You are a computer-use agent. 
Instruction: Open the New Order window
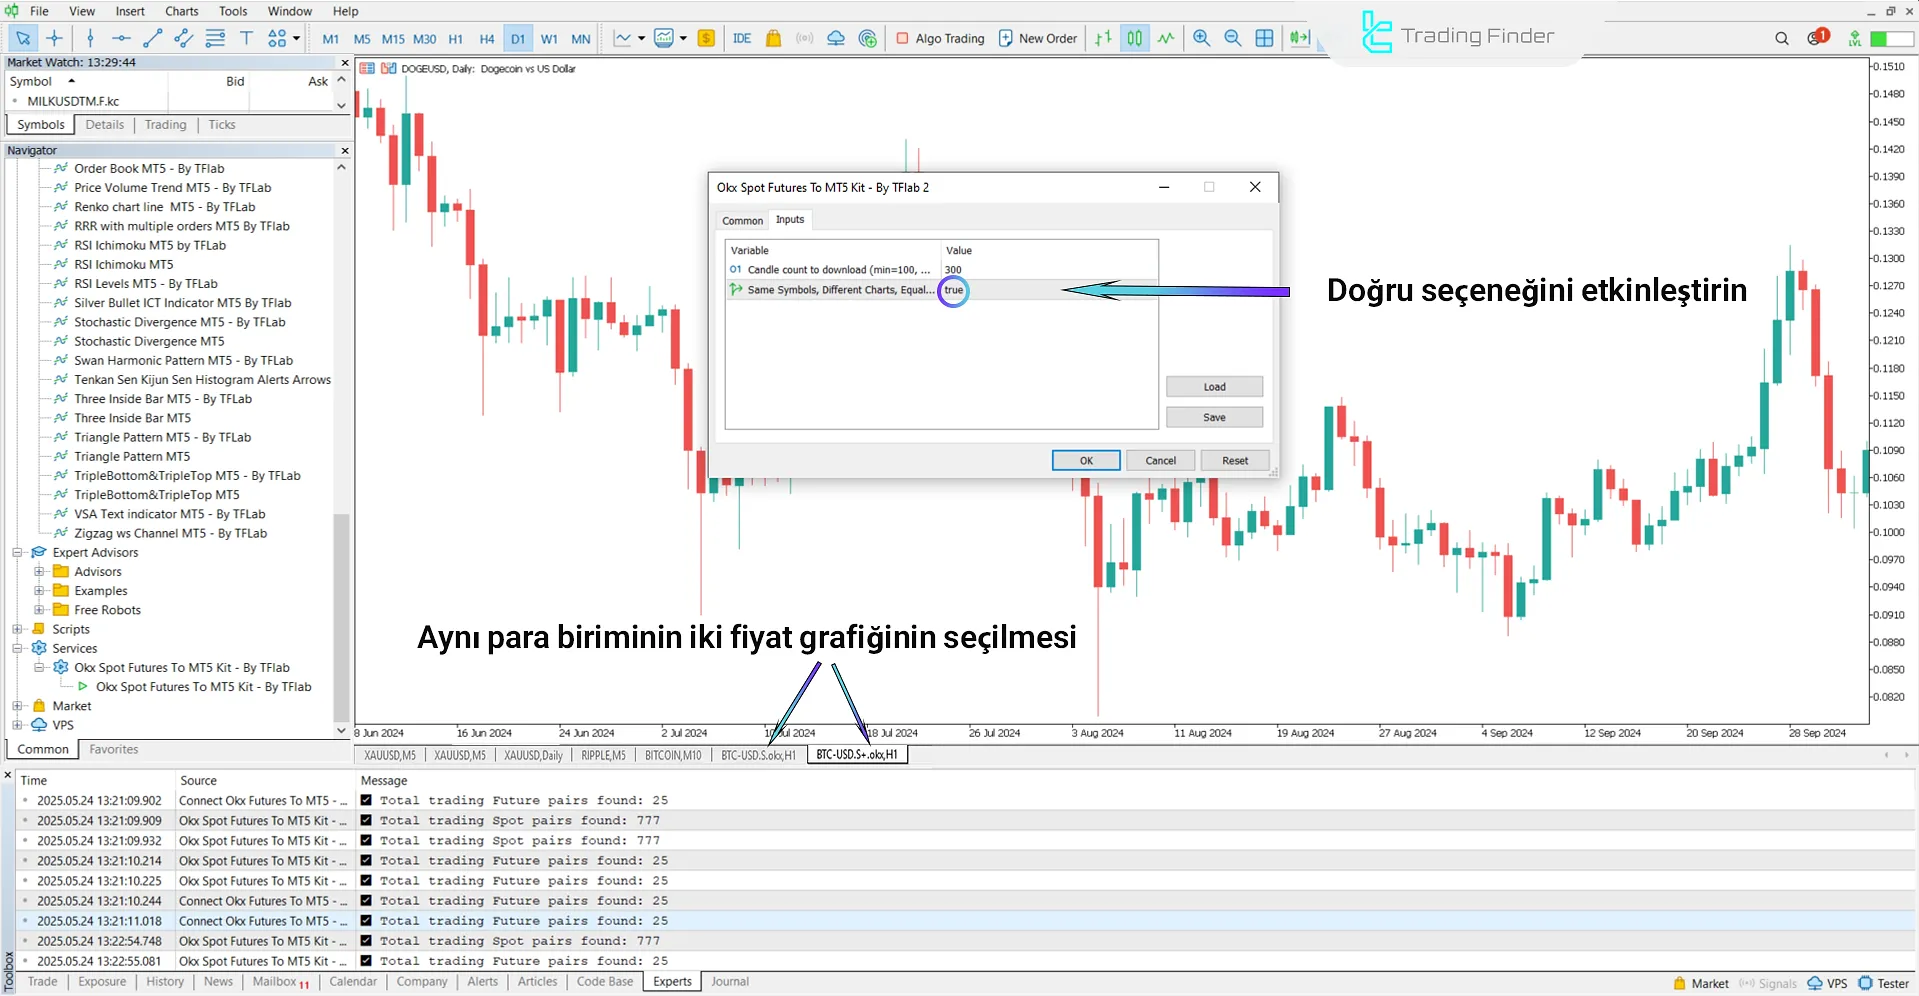pyautogui.click(x=1037, y=38)
